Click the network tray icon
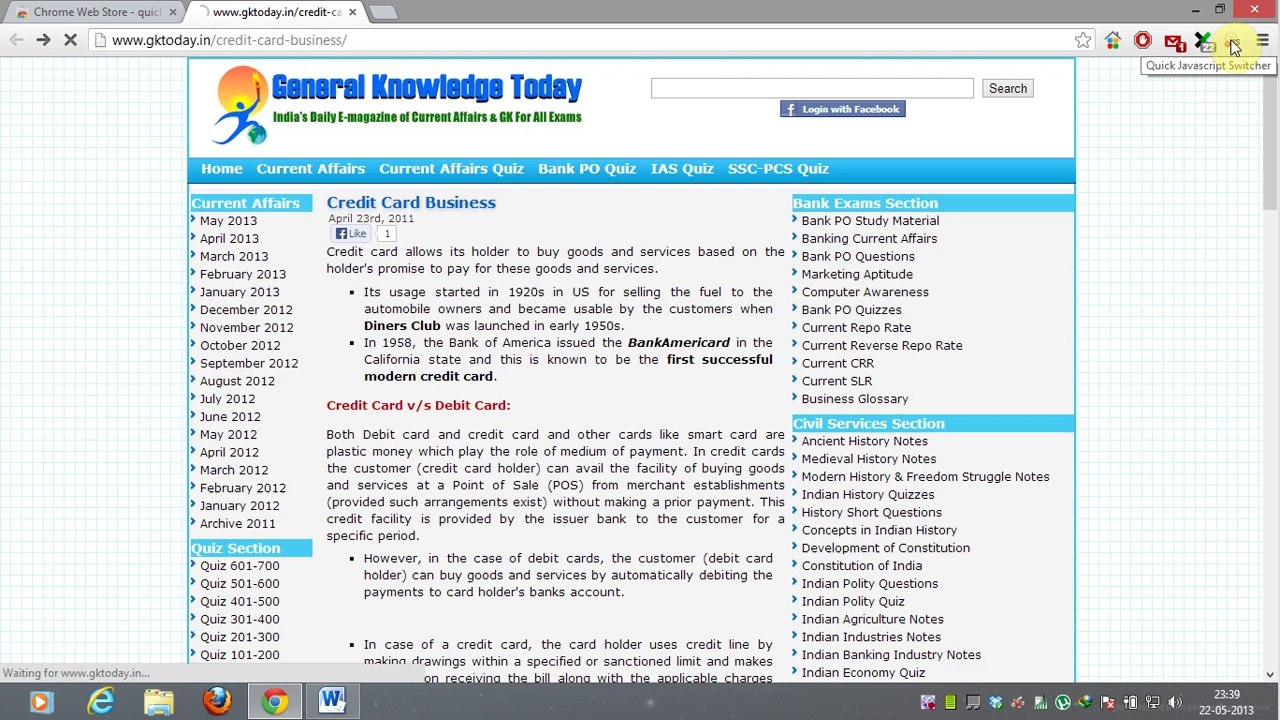 (x=1153, y=702)
